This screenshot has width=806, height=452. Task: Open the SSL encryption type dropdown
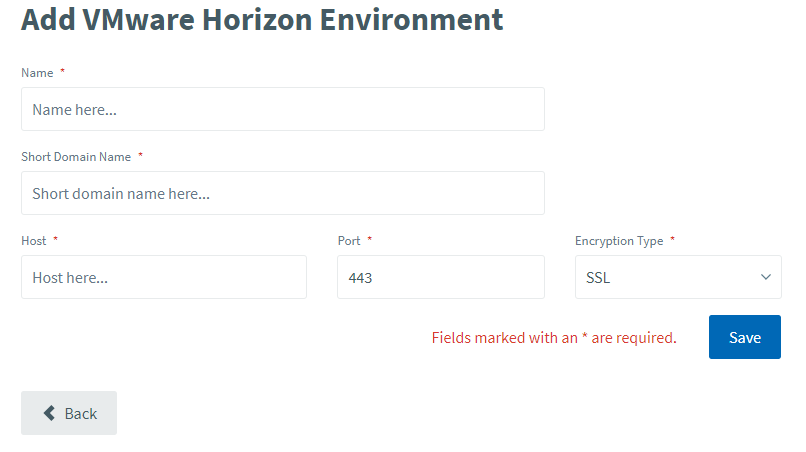coord(678,277)
